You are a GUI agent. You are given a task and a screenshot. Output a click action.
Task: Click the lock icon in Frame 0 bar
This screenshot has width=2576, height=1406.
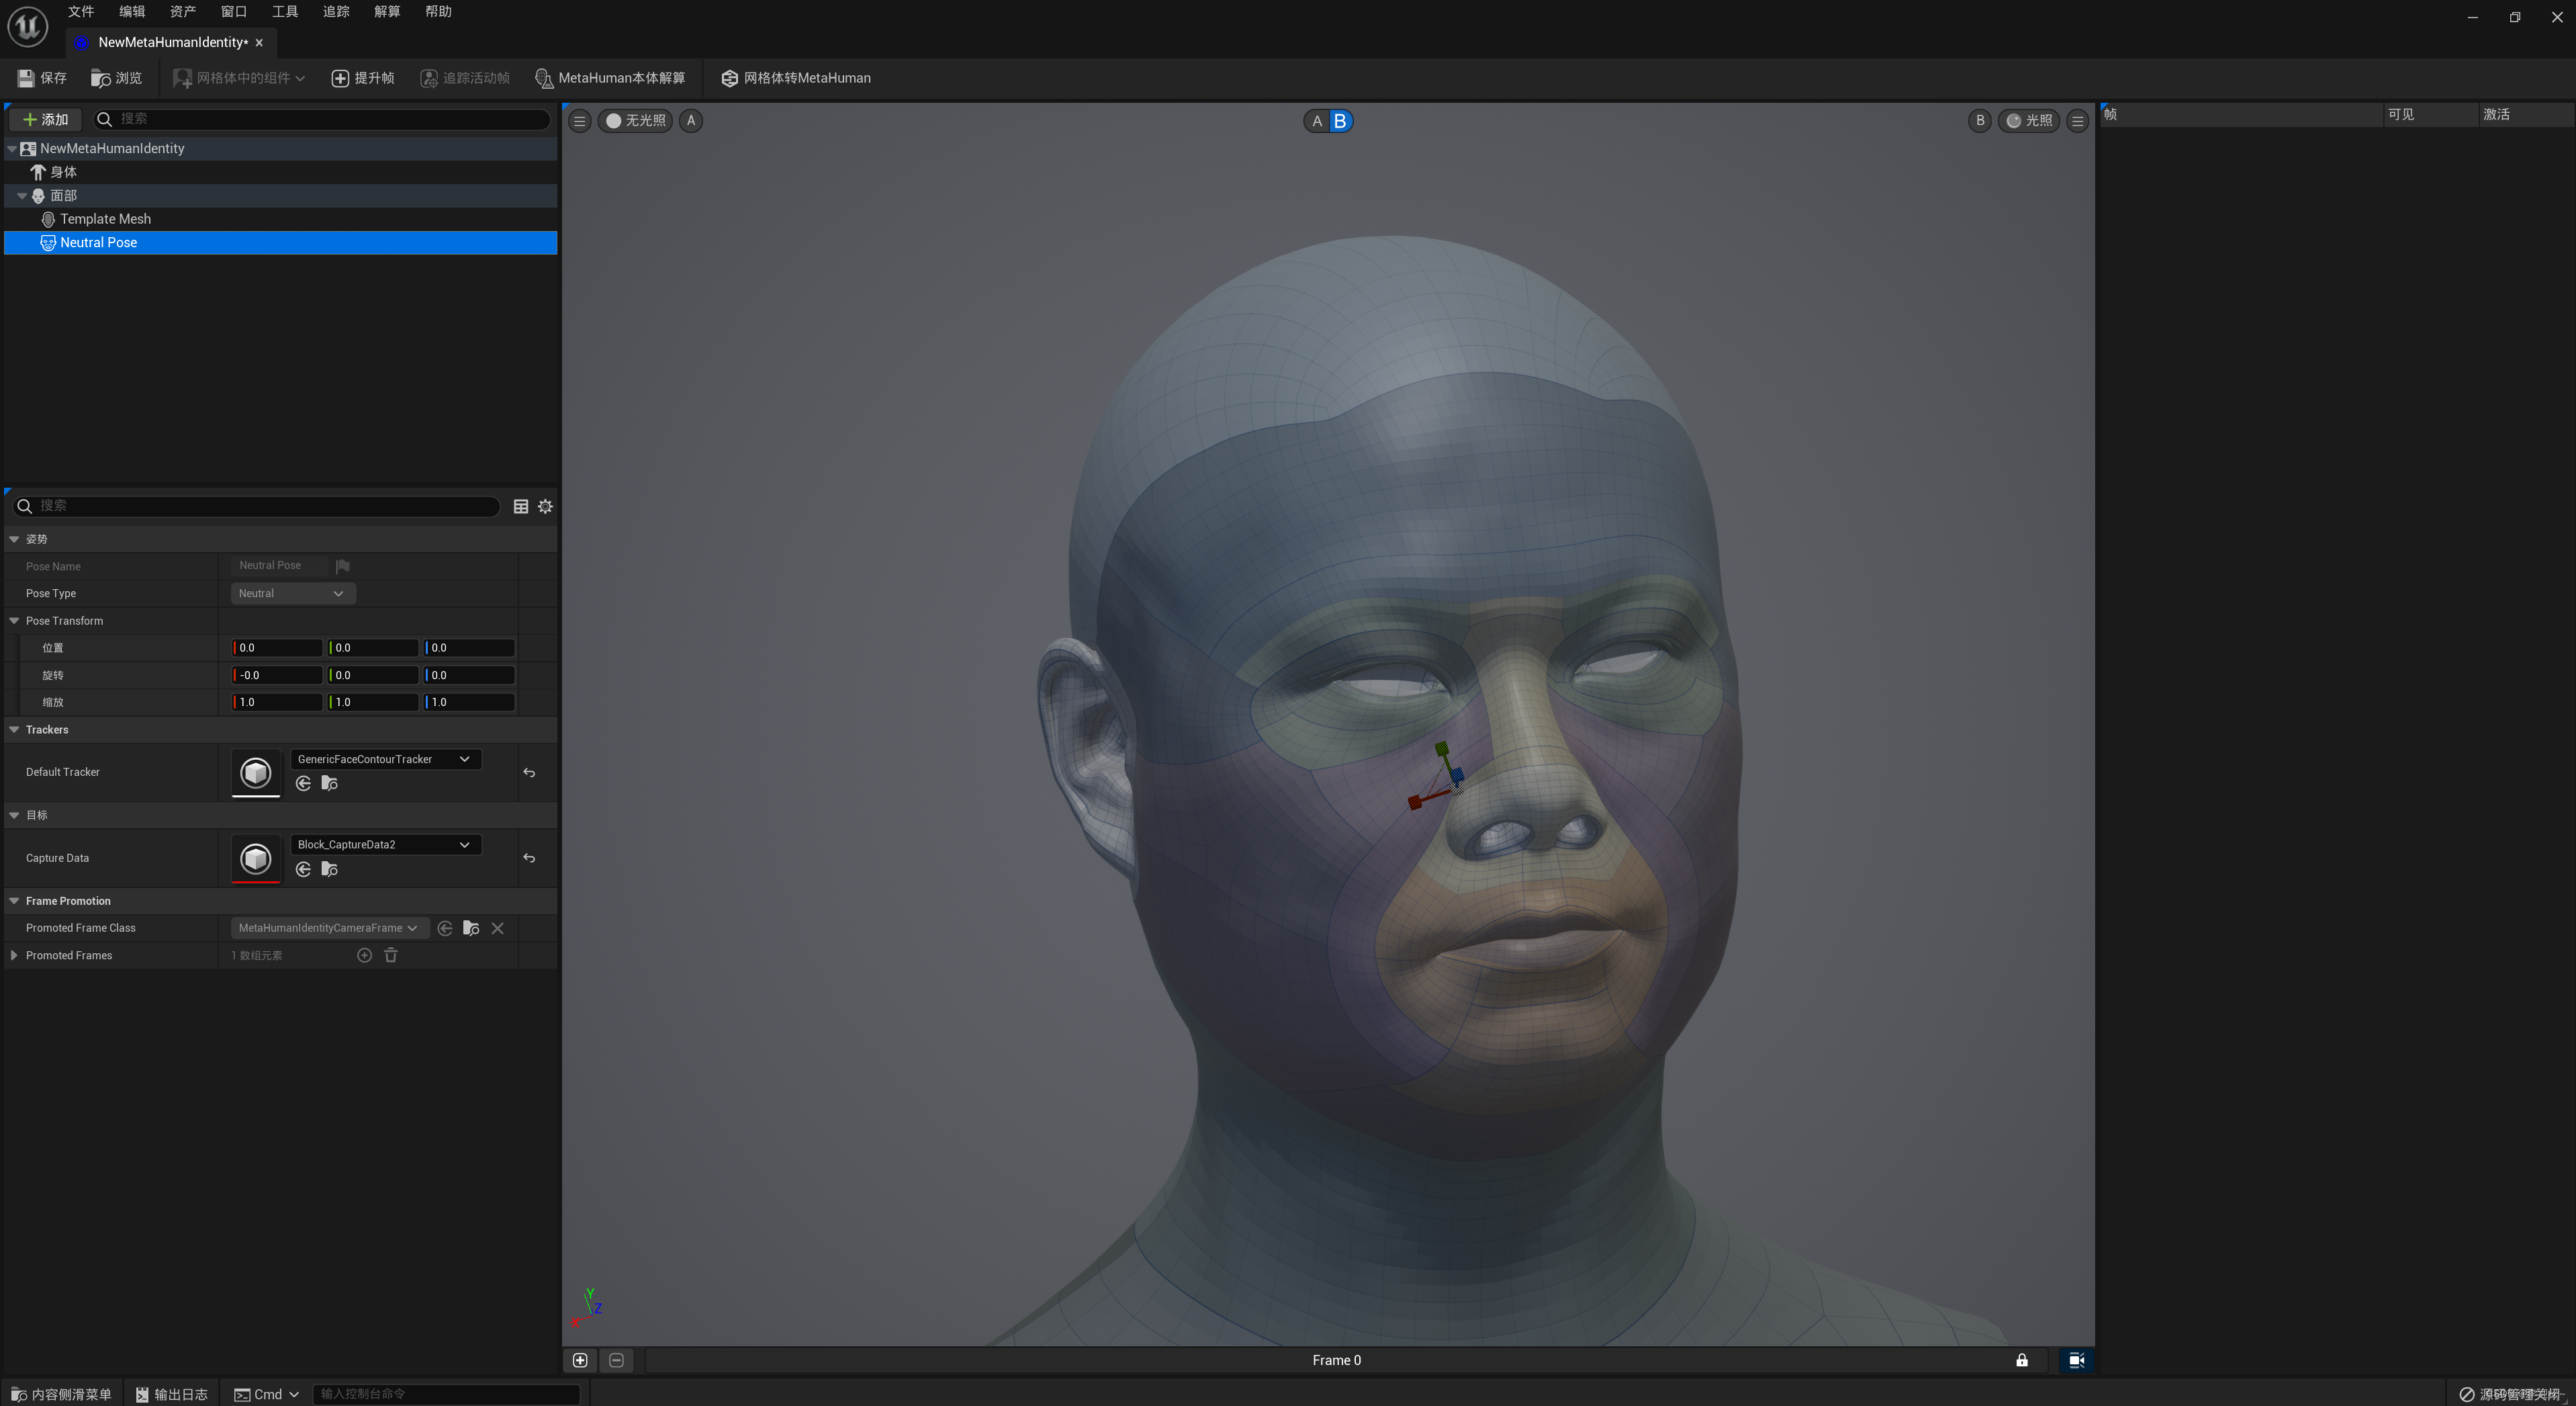coord(2021,1360)
